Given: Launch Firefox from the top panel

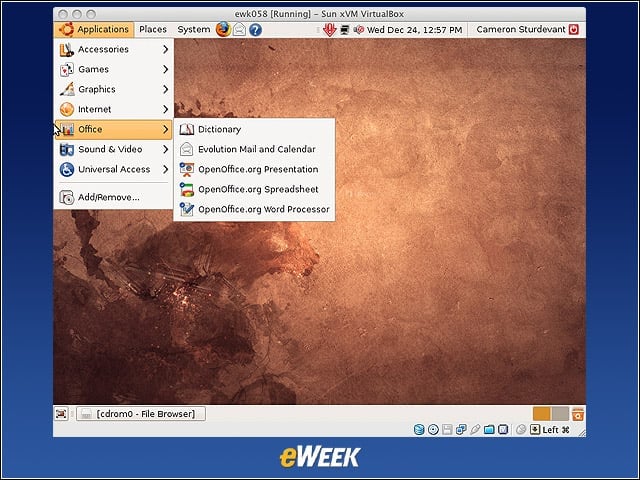Looking at the screenshot, I should pyautogui.click(x=223, y=29).
